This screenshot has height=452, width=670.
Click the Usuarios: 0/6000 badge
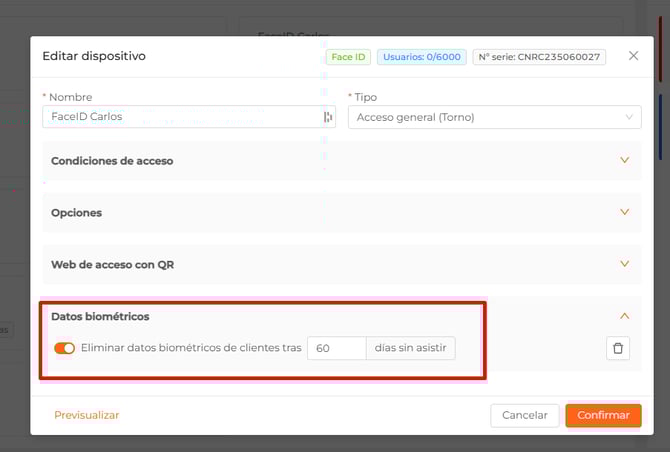tap(421, 57)
